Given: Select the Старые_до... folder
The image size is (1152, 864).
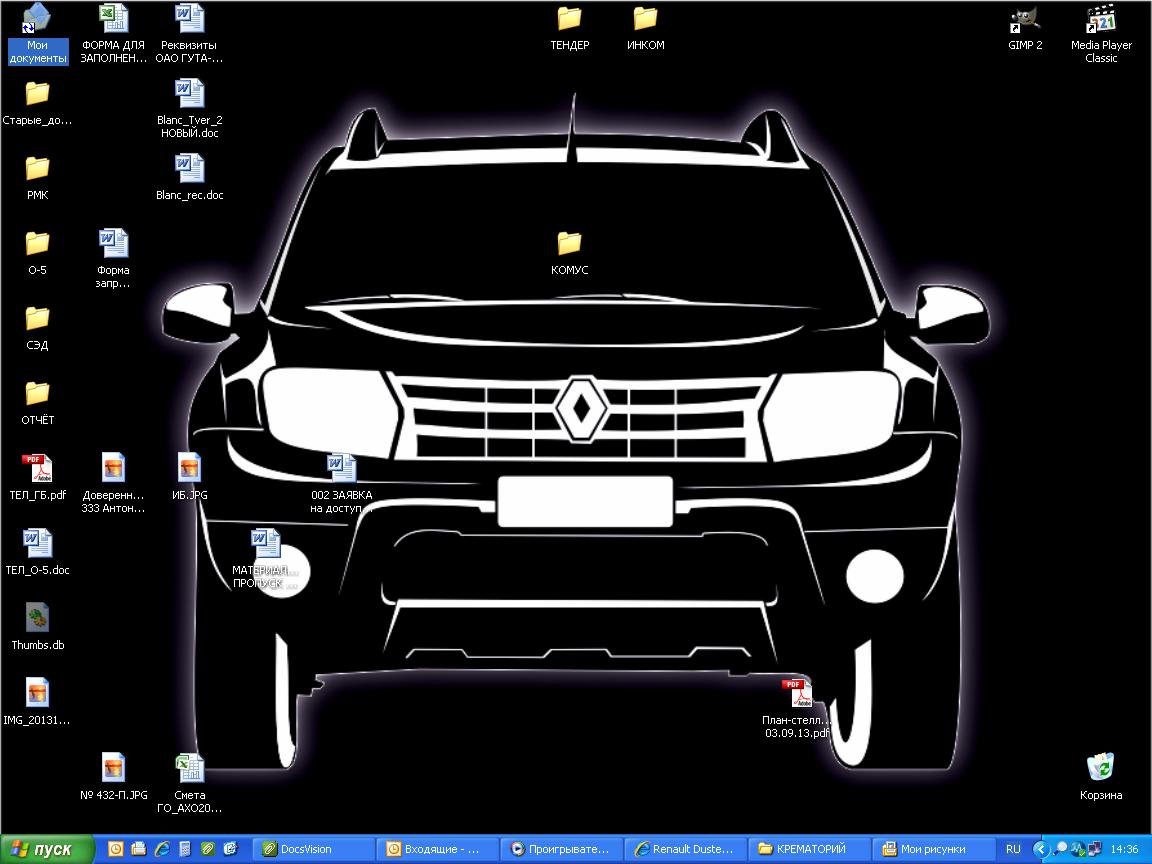Looking at the screenshot, I should pos(37,103).
